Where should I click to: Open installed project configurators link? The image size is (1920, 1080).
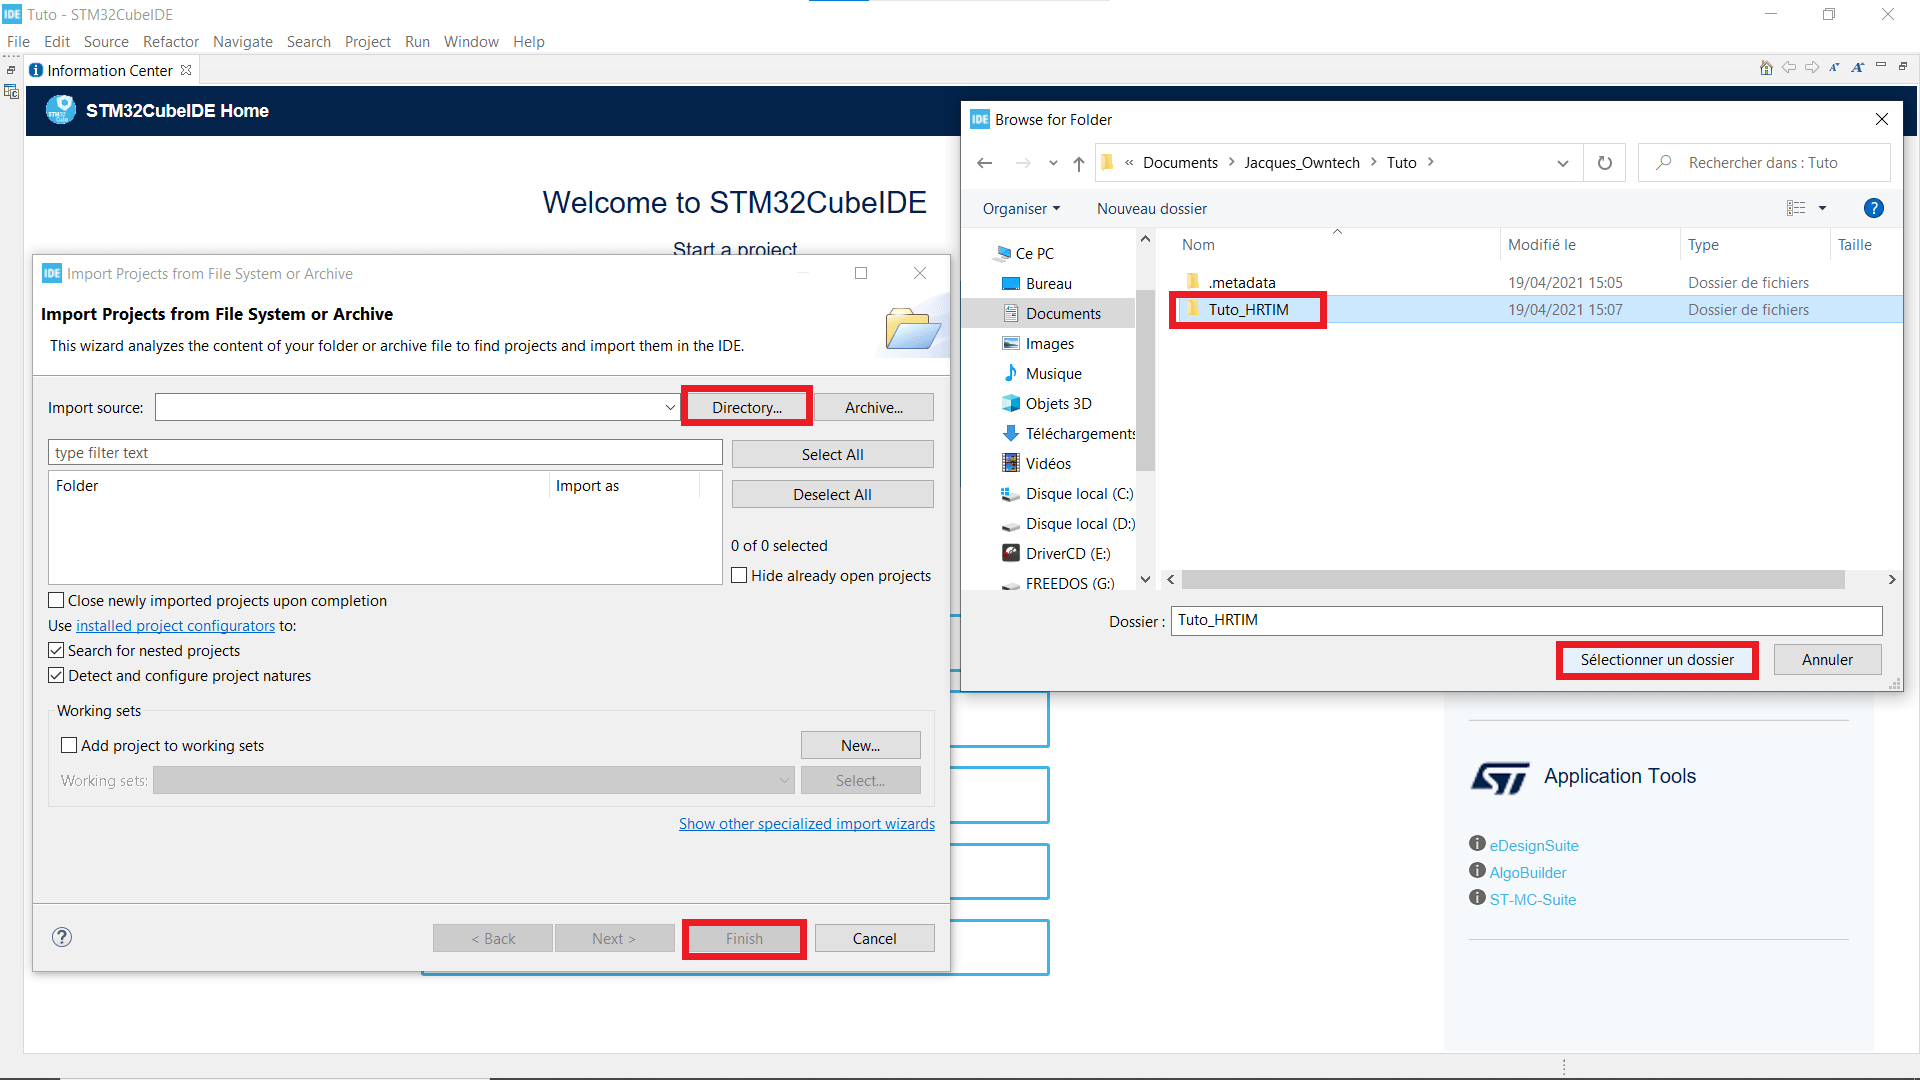coord(175,625)
